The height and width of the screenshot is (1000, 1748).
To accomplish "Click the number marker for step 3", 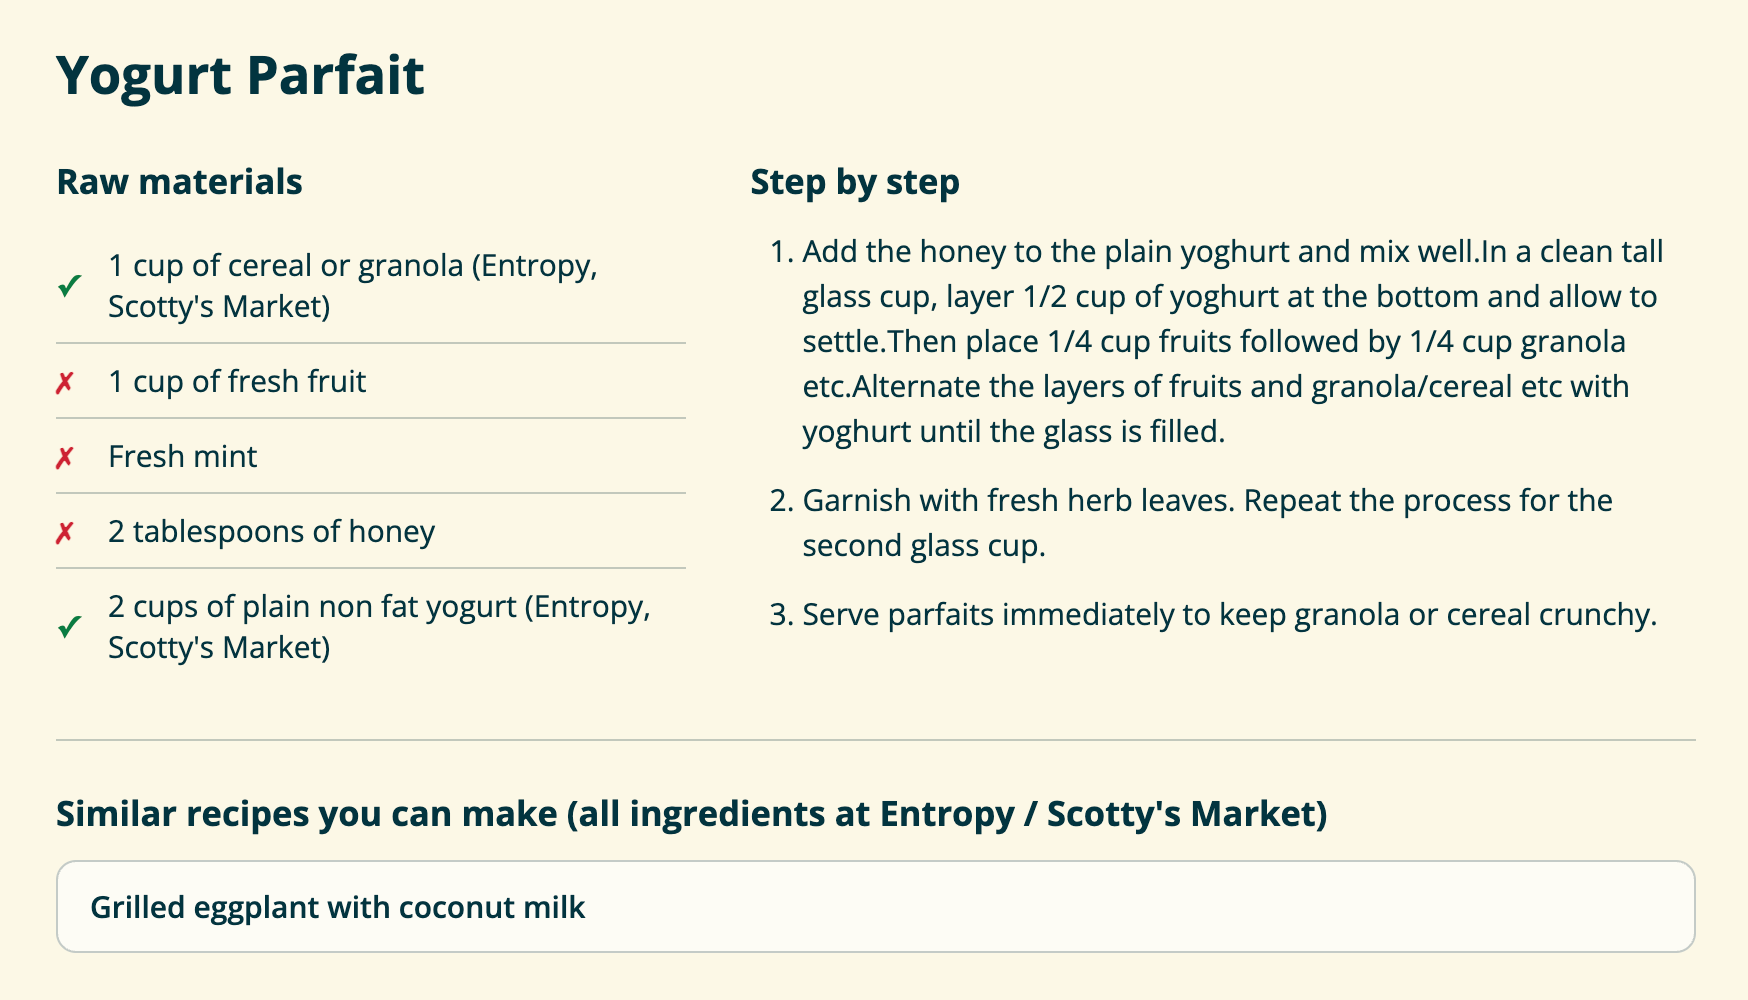I will pyautogui.click(x=781, y=615).
